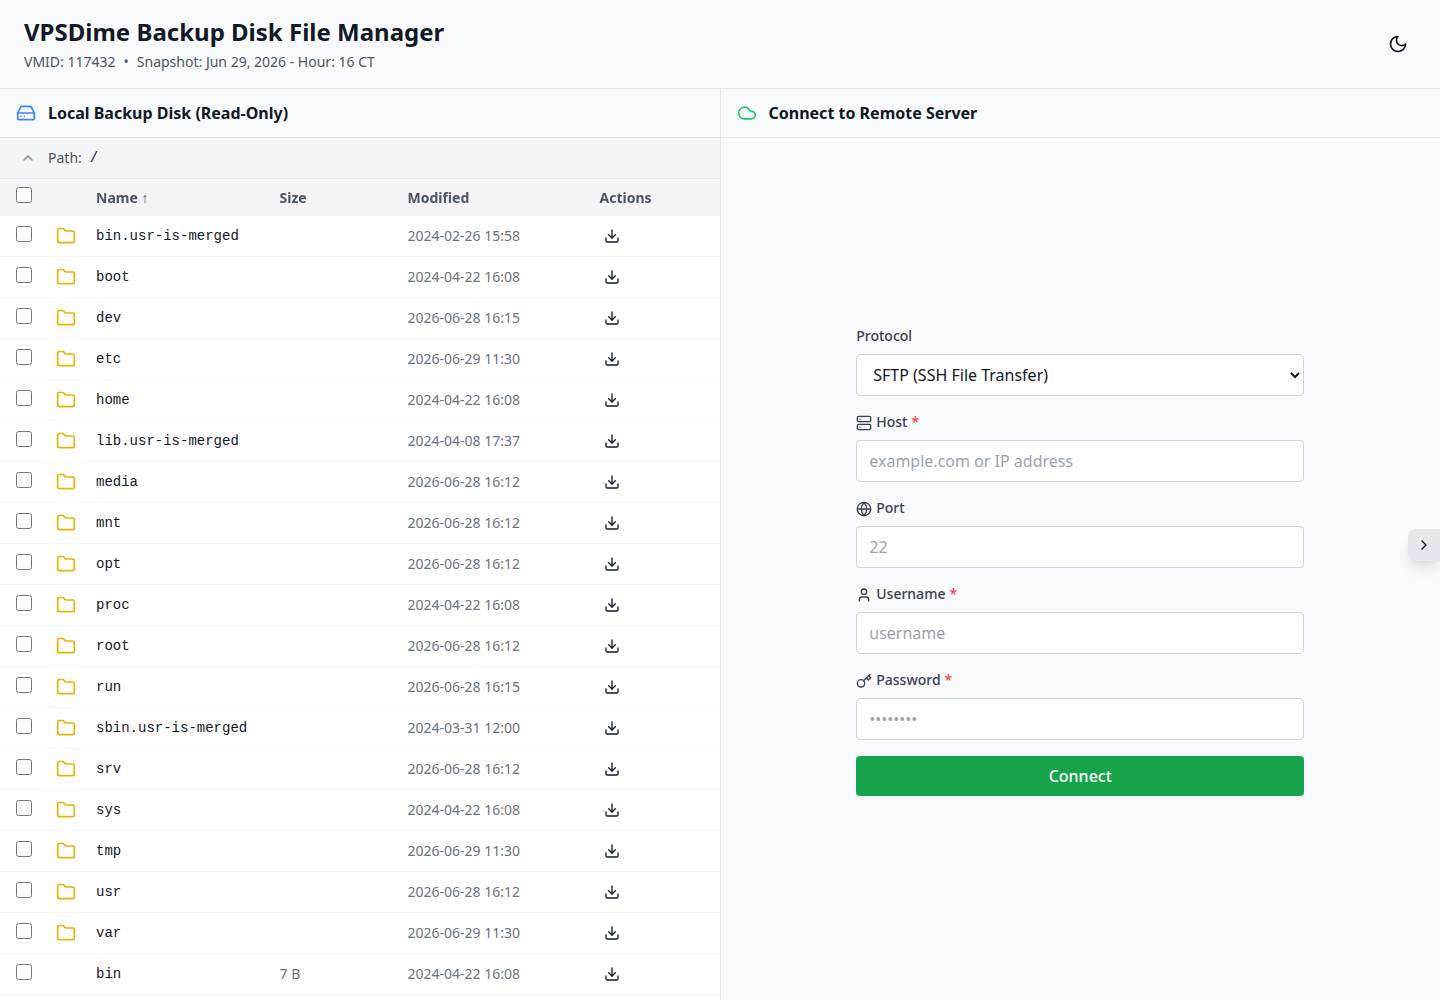Download the root folder

pyautogui.click(x=612, y=646)
